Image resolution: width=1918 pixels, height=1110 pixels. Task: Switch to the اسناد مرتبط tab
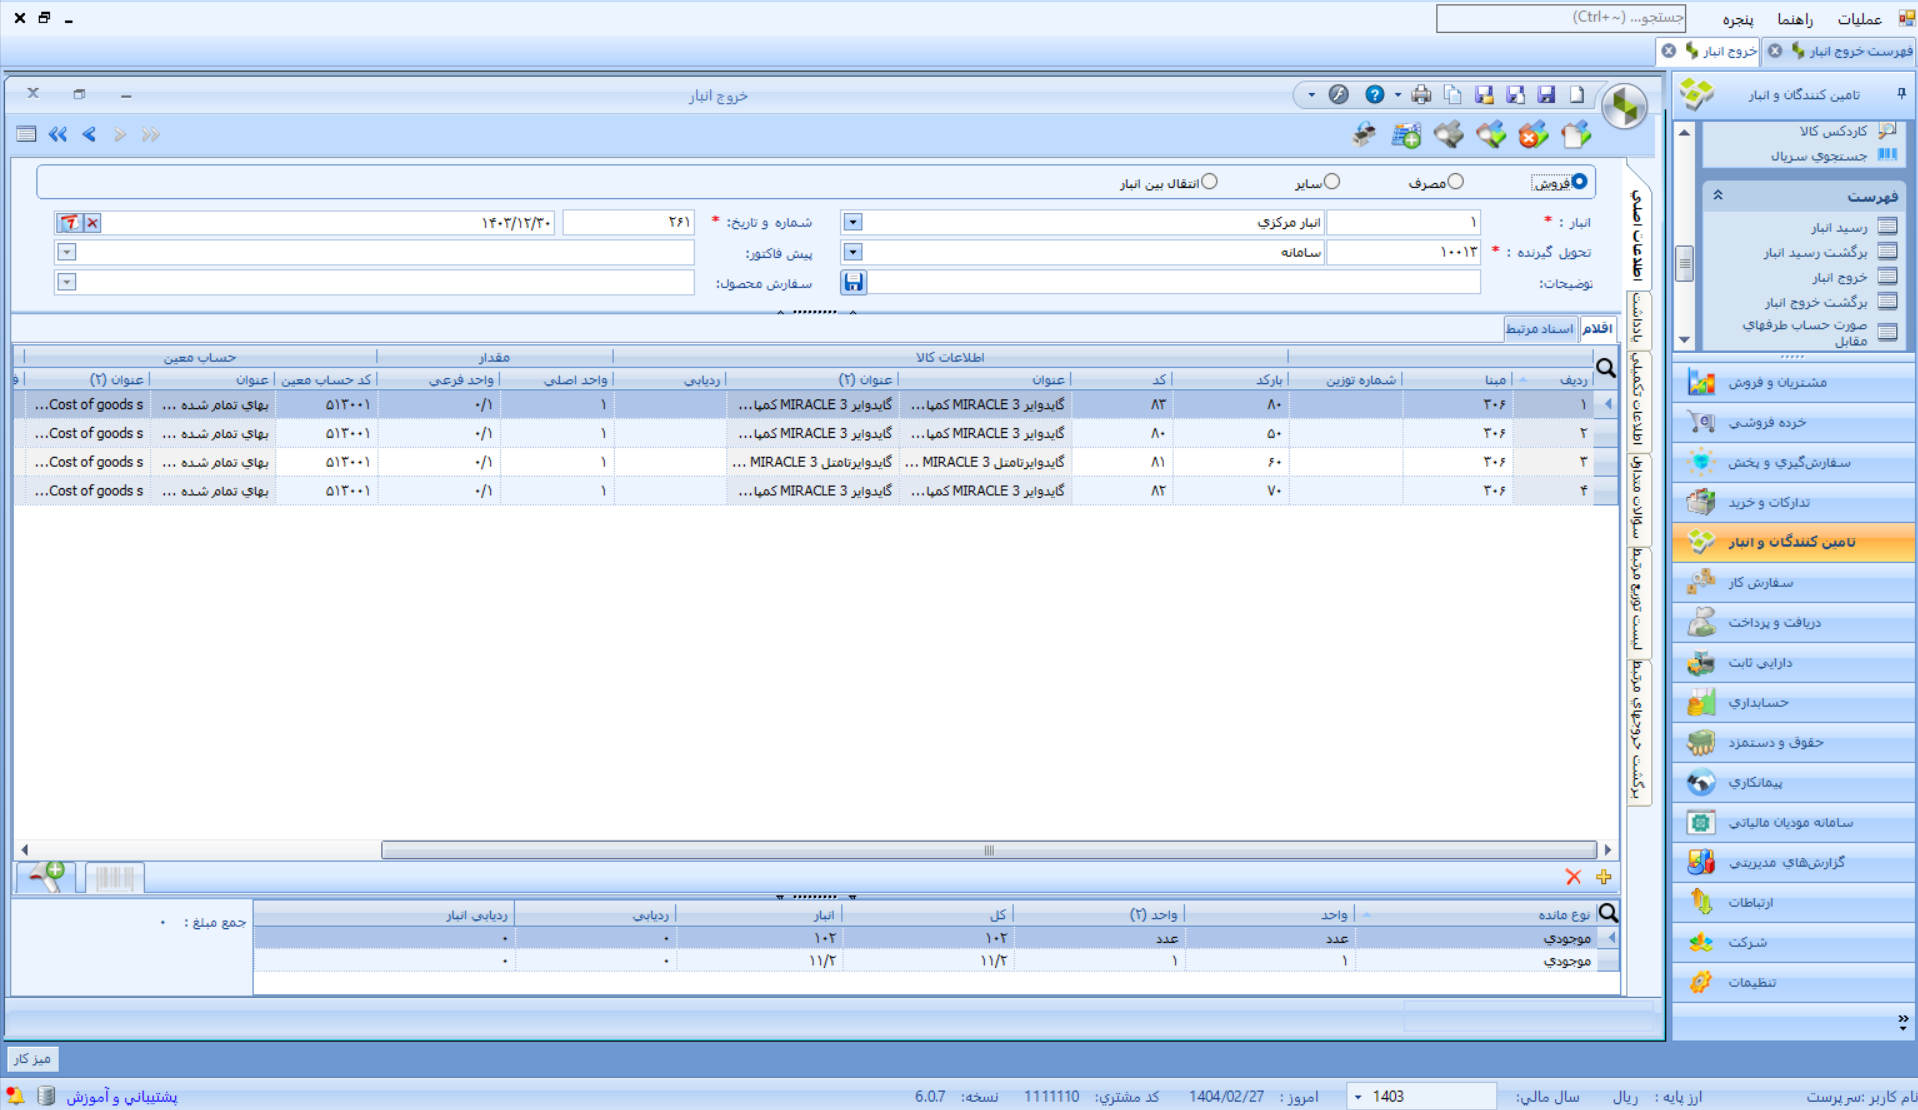click(1539, 329)
